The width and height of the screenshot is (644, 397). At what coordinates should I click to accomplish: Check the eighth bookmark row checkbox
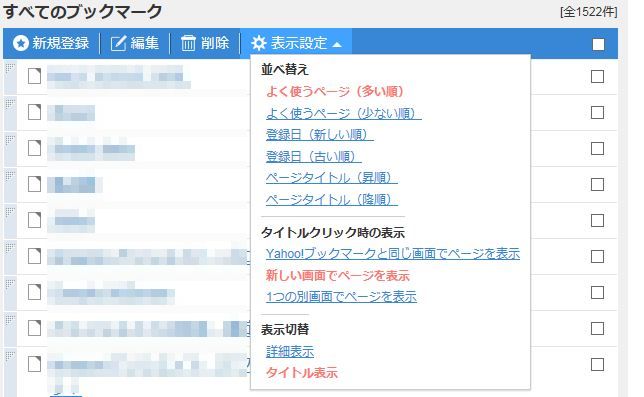coord(597,328)
